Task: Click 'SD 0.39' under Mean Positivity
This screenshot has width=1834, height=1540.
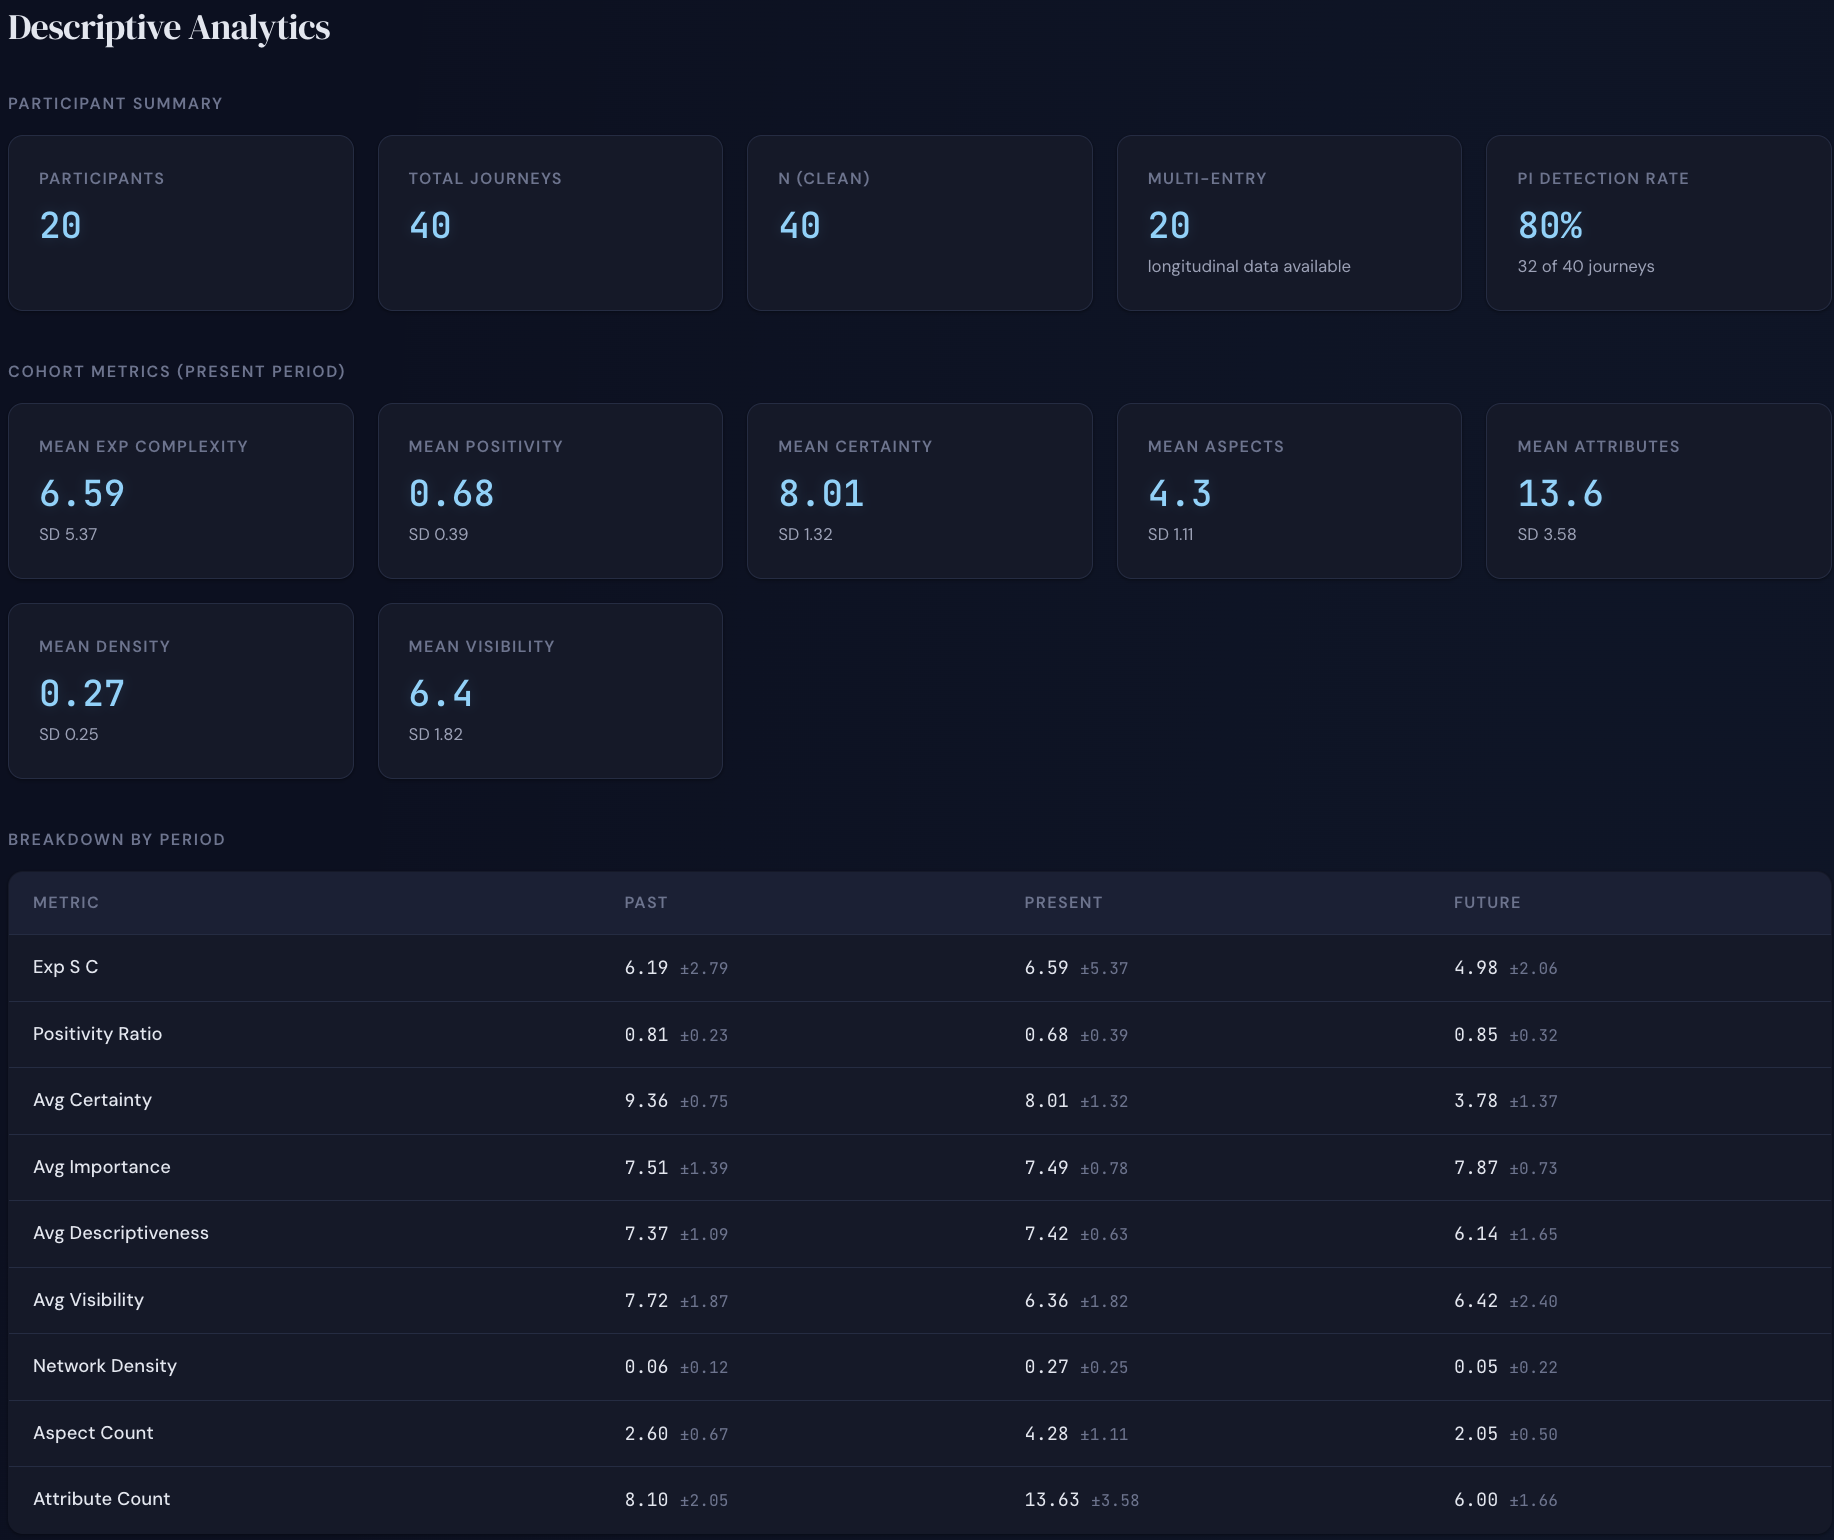Action: pyautogui.click(x=438, y=534)
